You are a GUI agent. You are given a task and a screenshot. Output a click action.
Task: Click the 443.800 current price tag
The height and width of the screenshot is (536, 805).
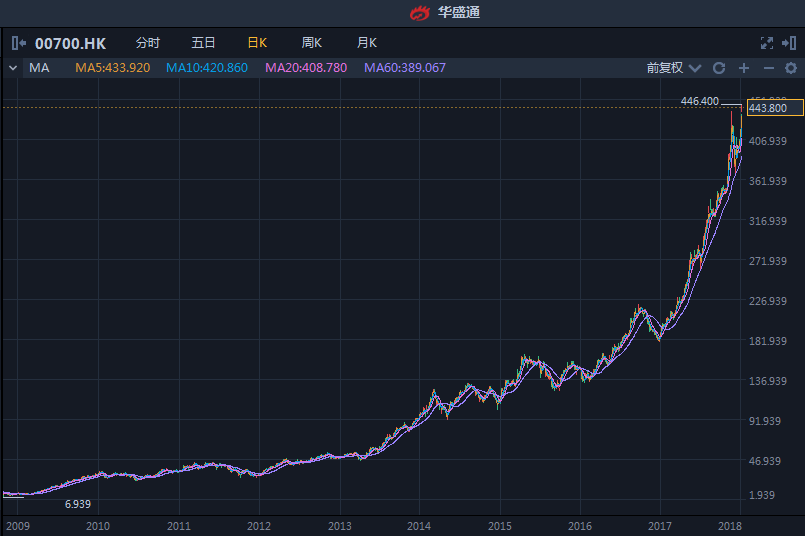click(x=767, y=108)
